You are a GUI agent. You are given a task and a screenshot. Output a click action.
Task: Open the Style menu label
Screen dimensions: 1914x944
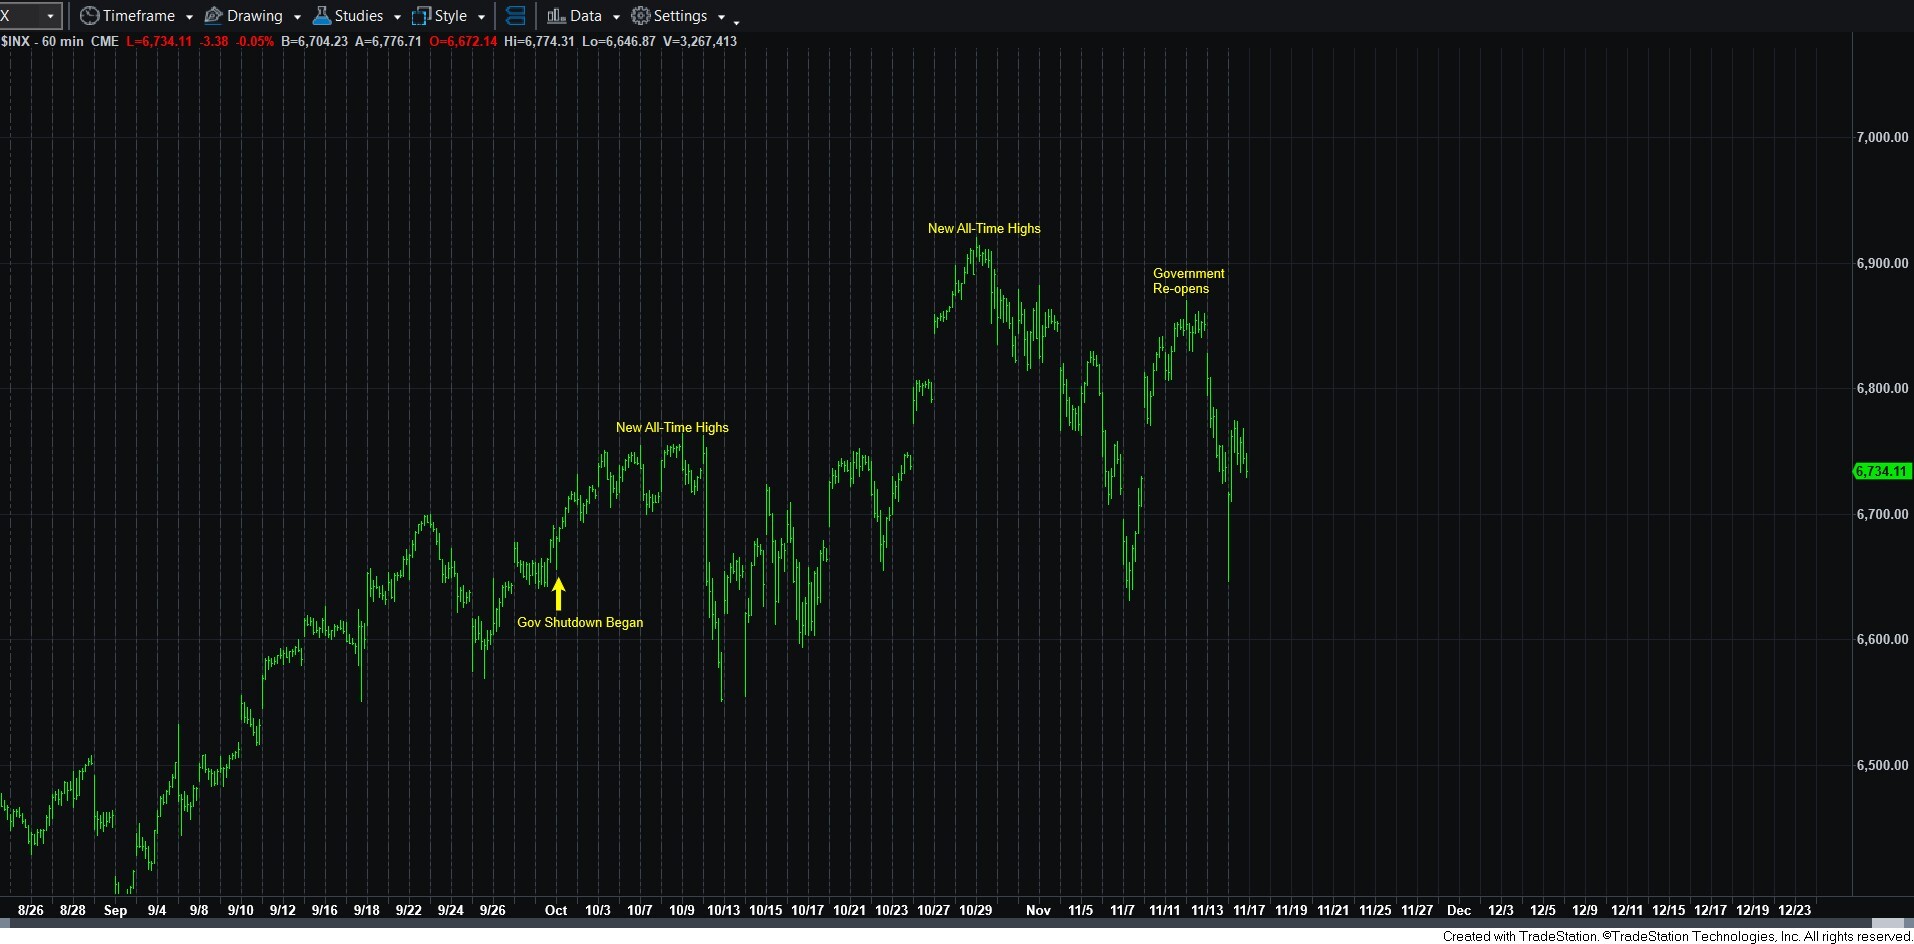pyautogui.click(x=451, y=16)
